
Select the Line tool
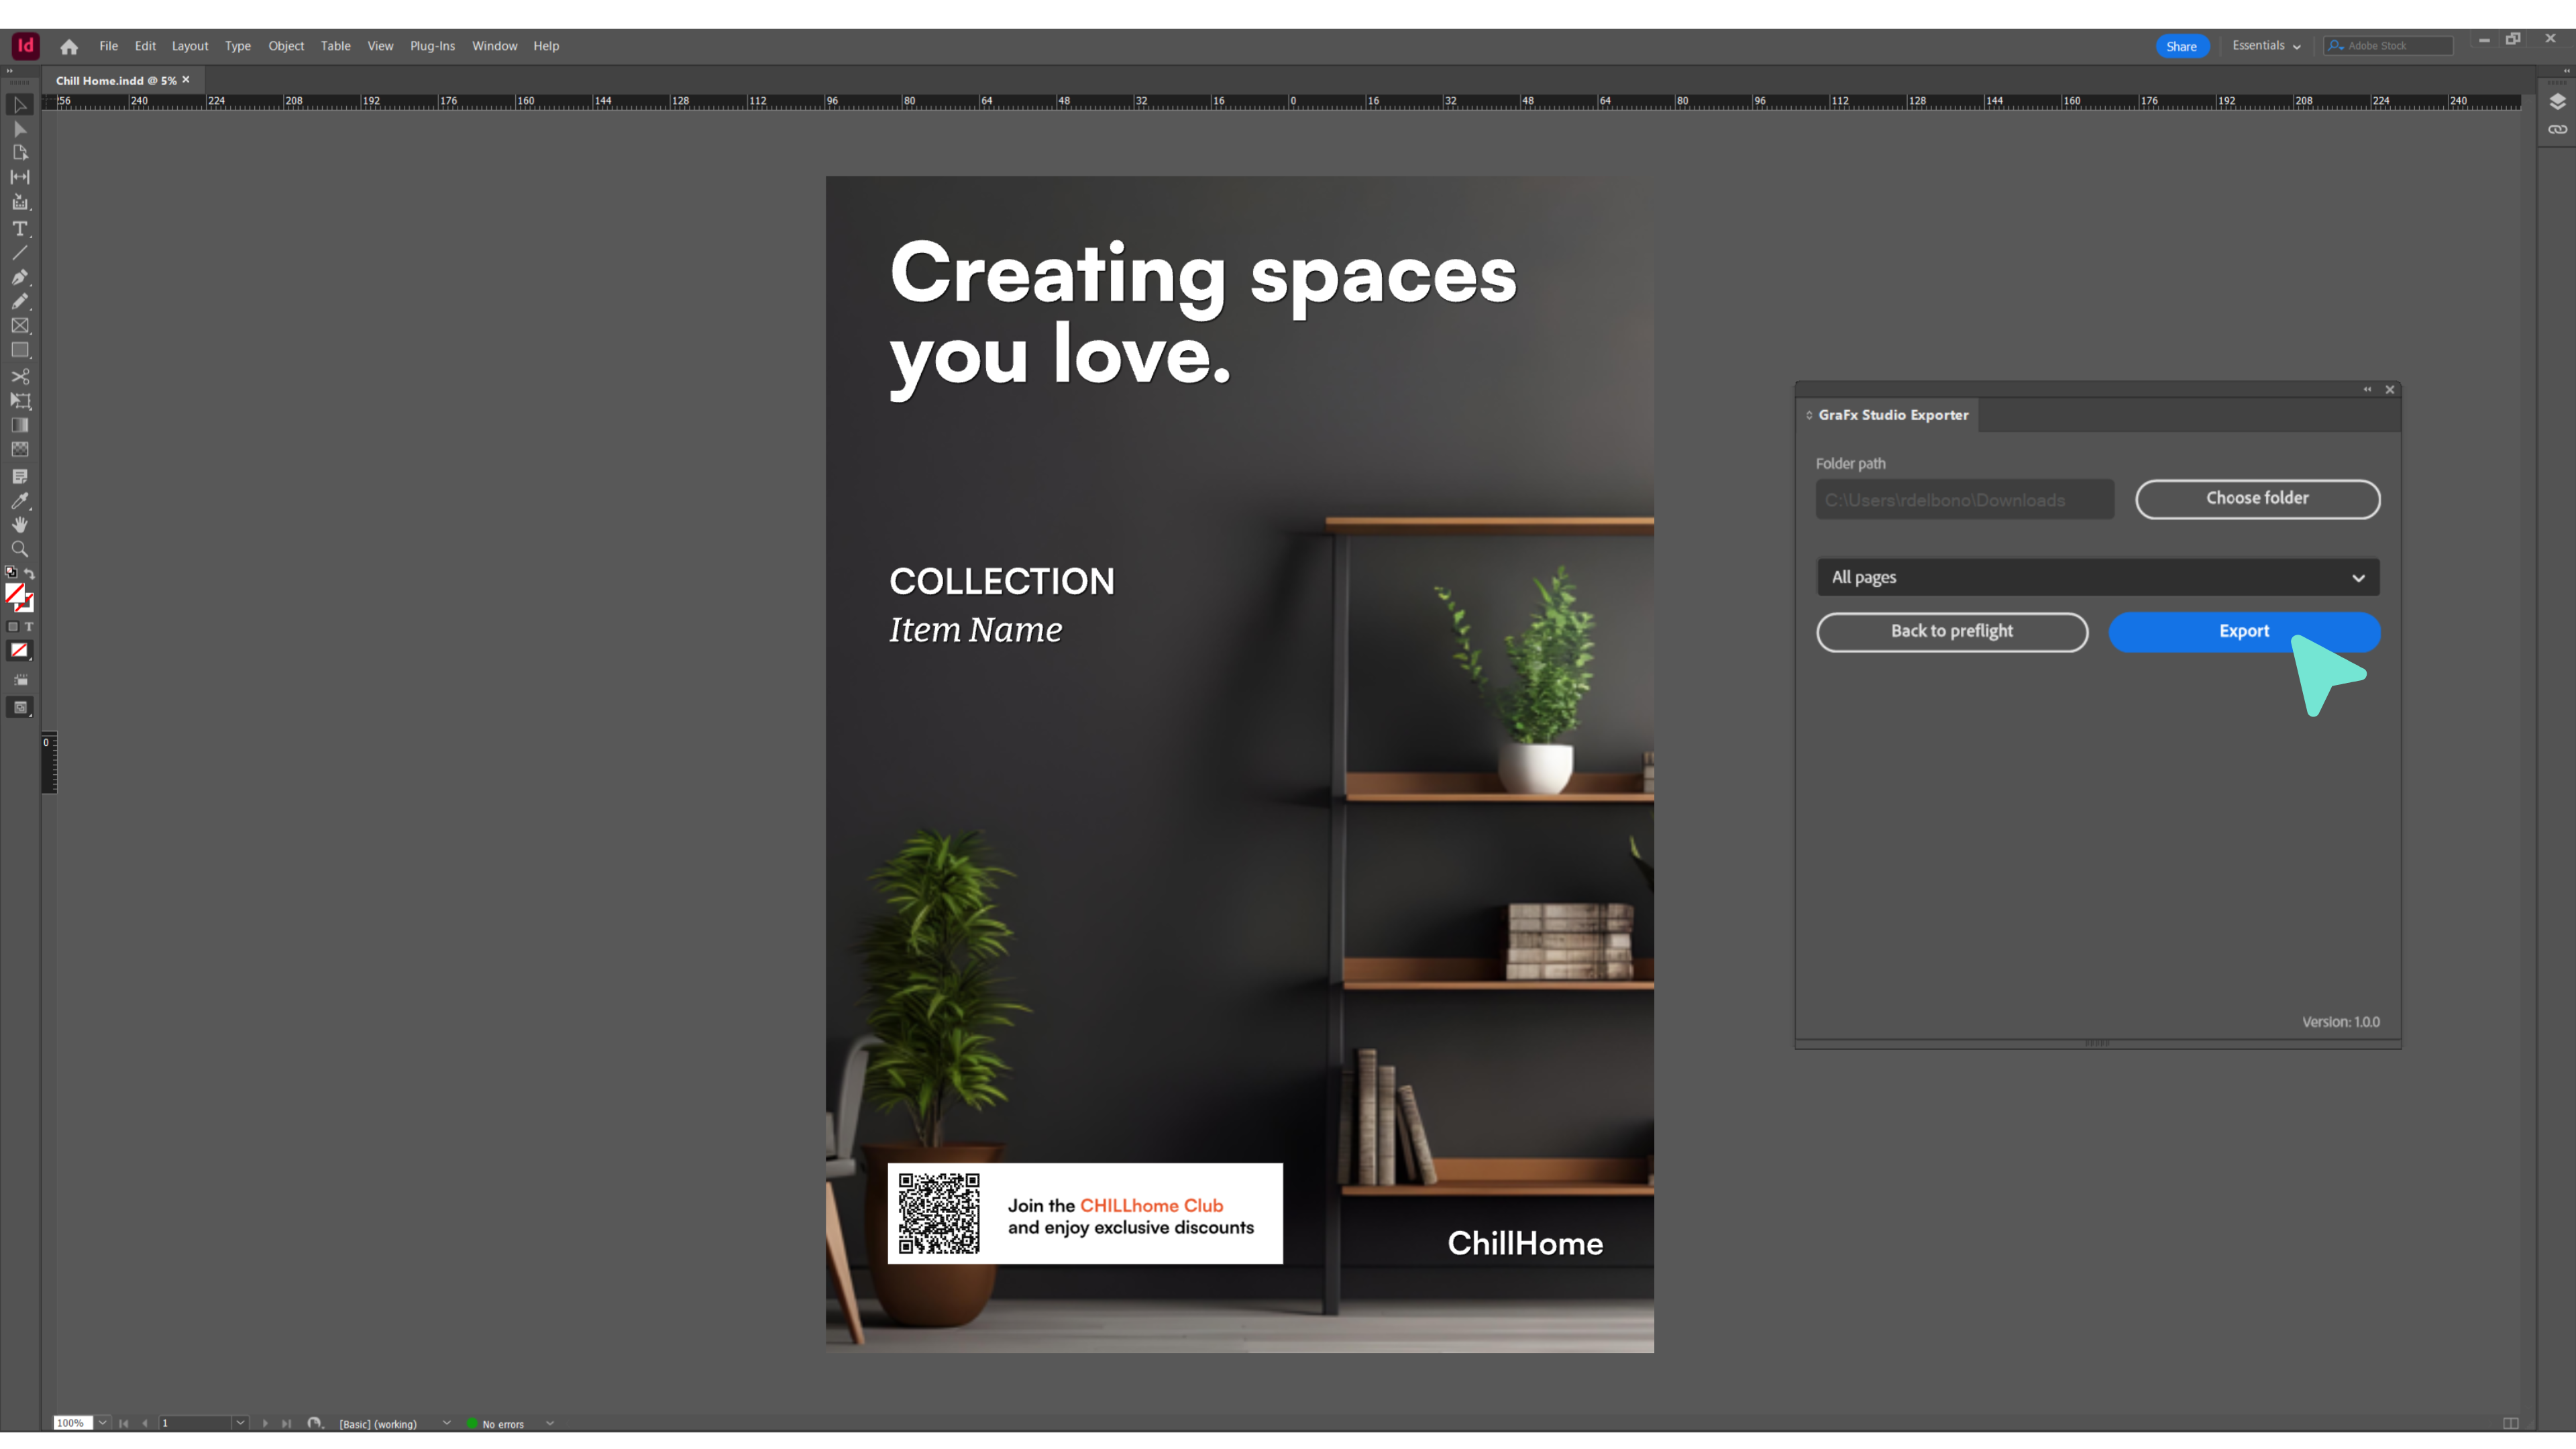click(x=20, y=253)
